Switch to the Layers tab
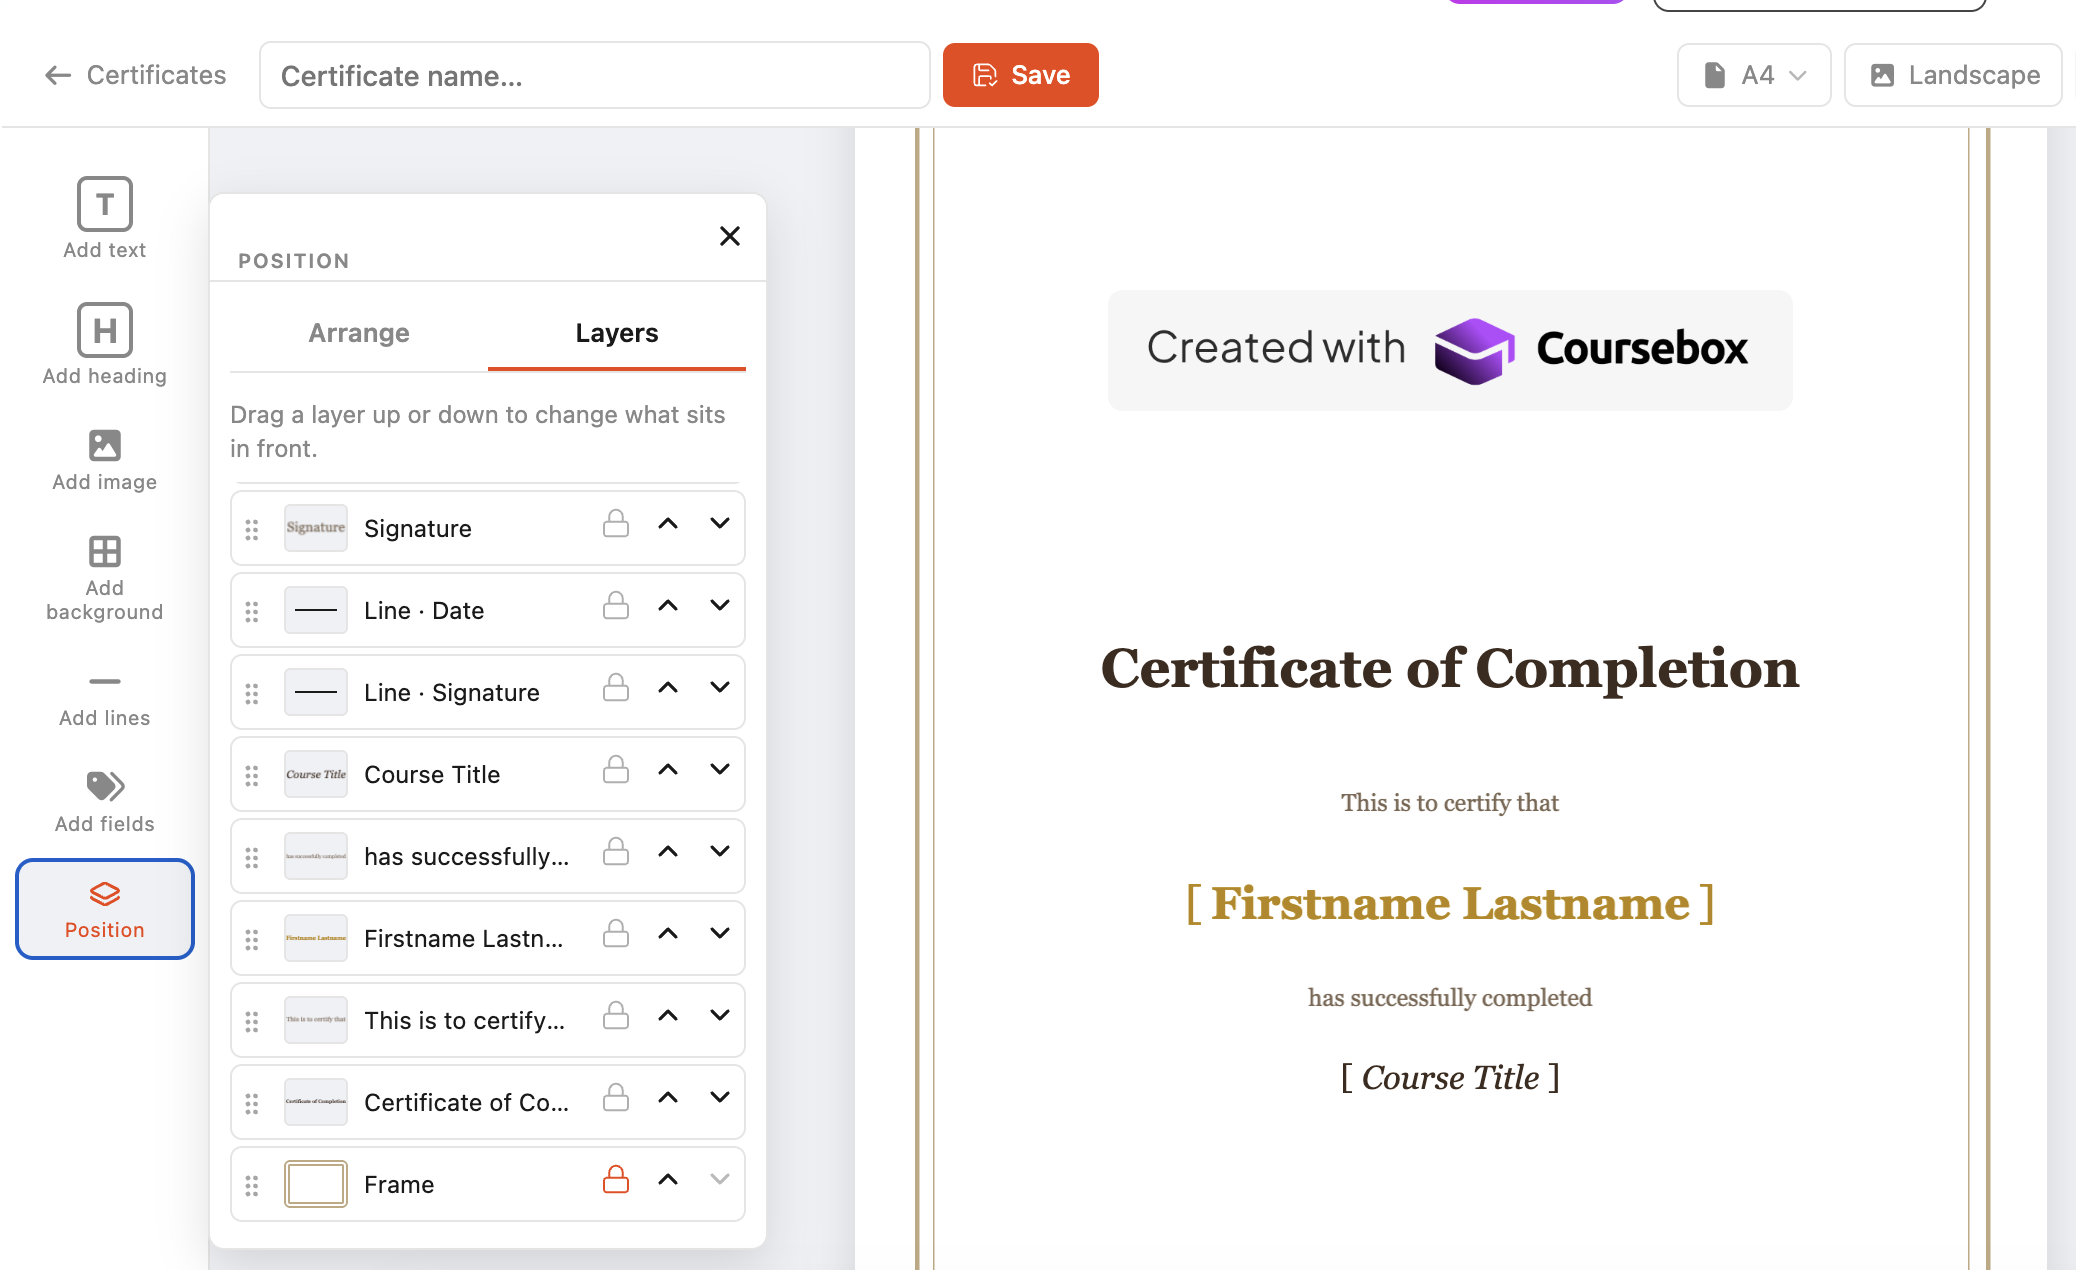The height and width of the screenshot is (1270, 2076). (x=617, y=333)
